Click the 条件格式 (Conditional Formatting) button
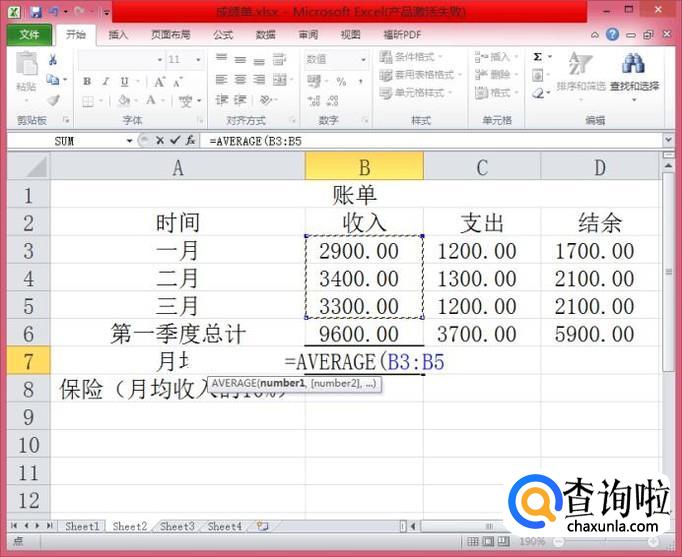This screenshot has width=682, height=557. [x=416, y=57]
